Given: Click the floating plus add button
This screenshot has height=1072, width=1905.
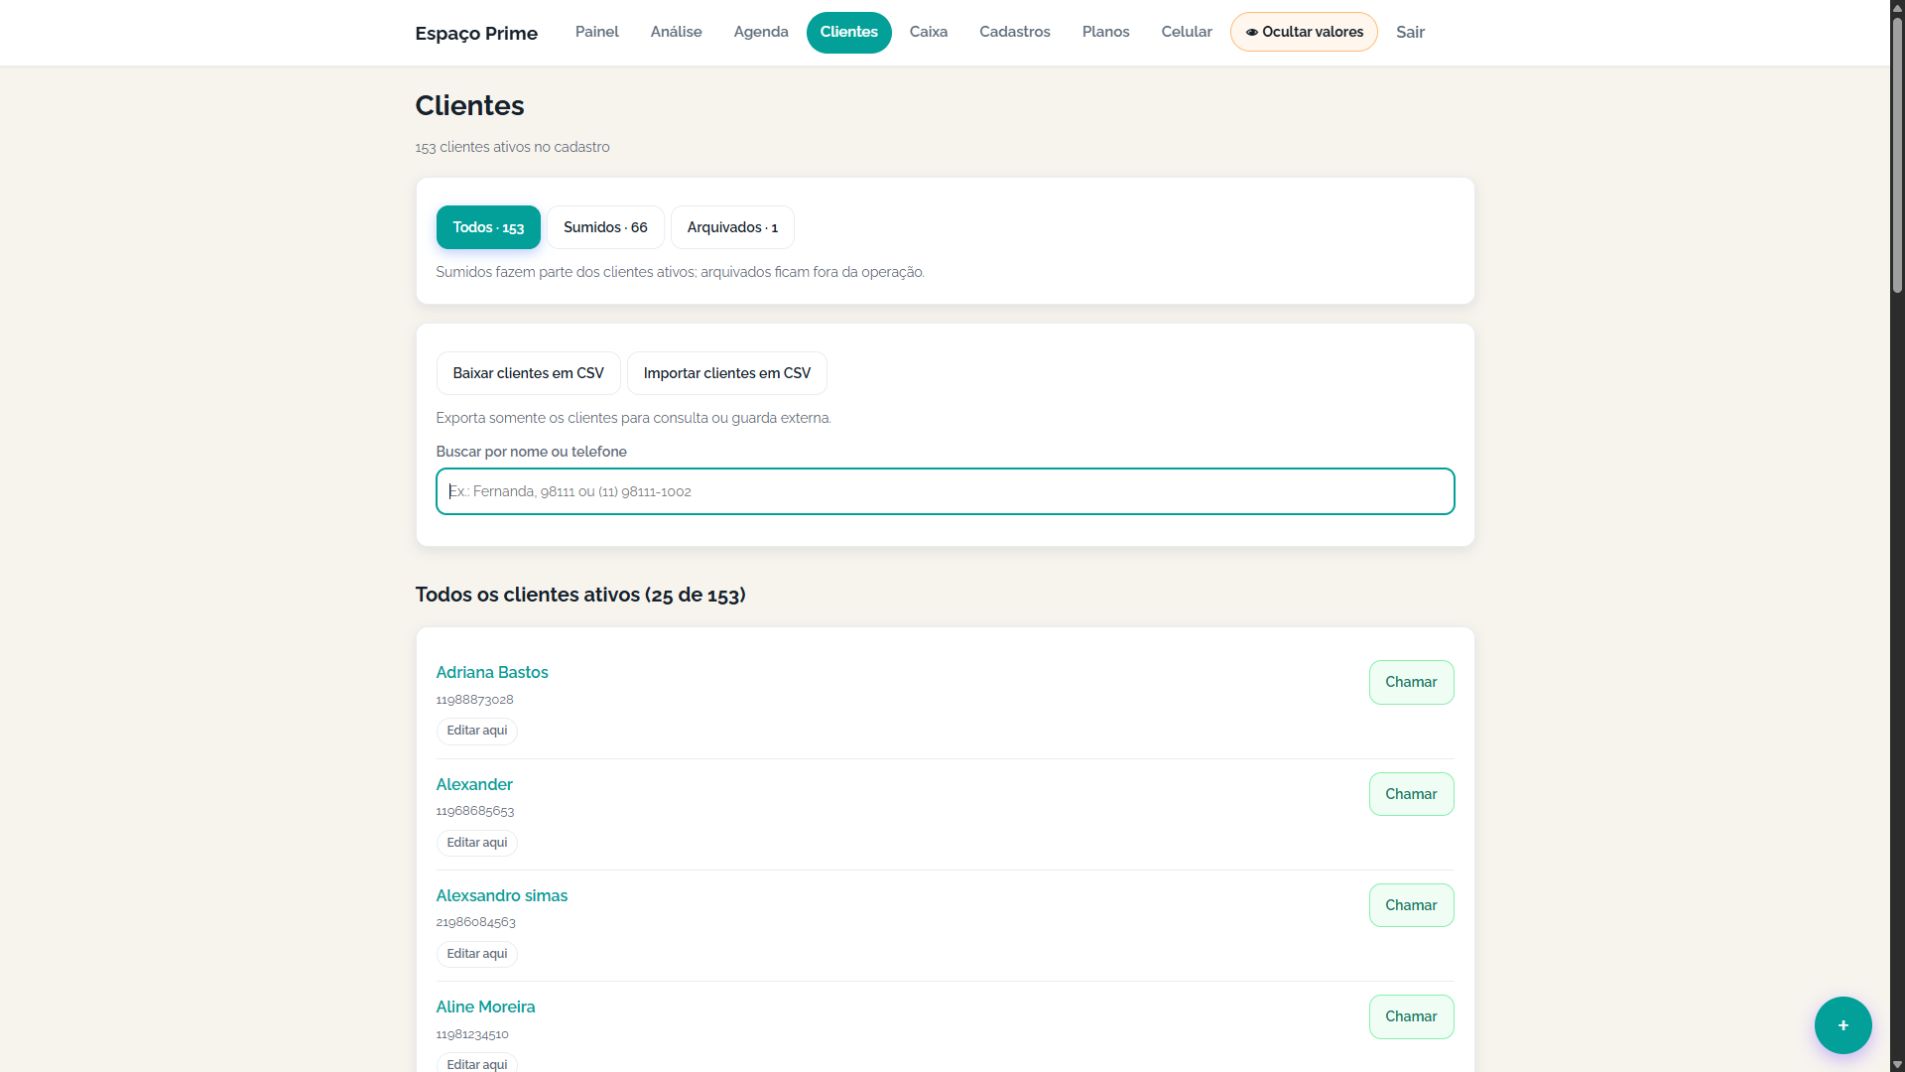Looking at the screenshot, I should pos(1842,1025).
